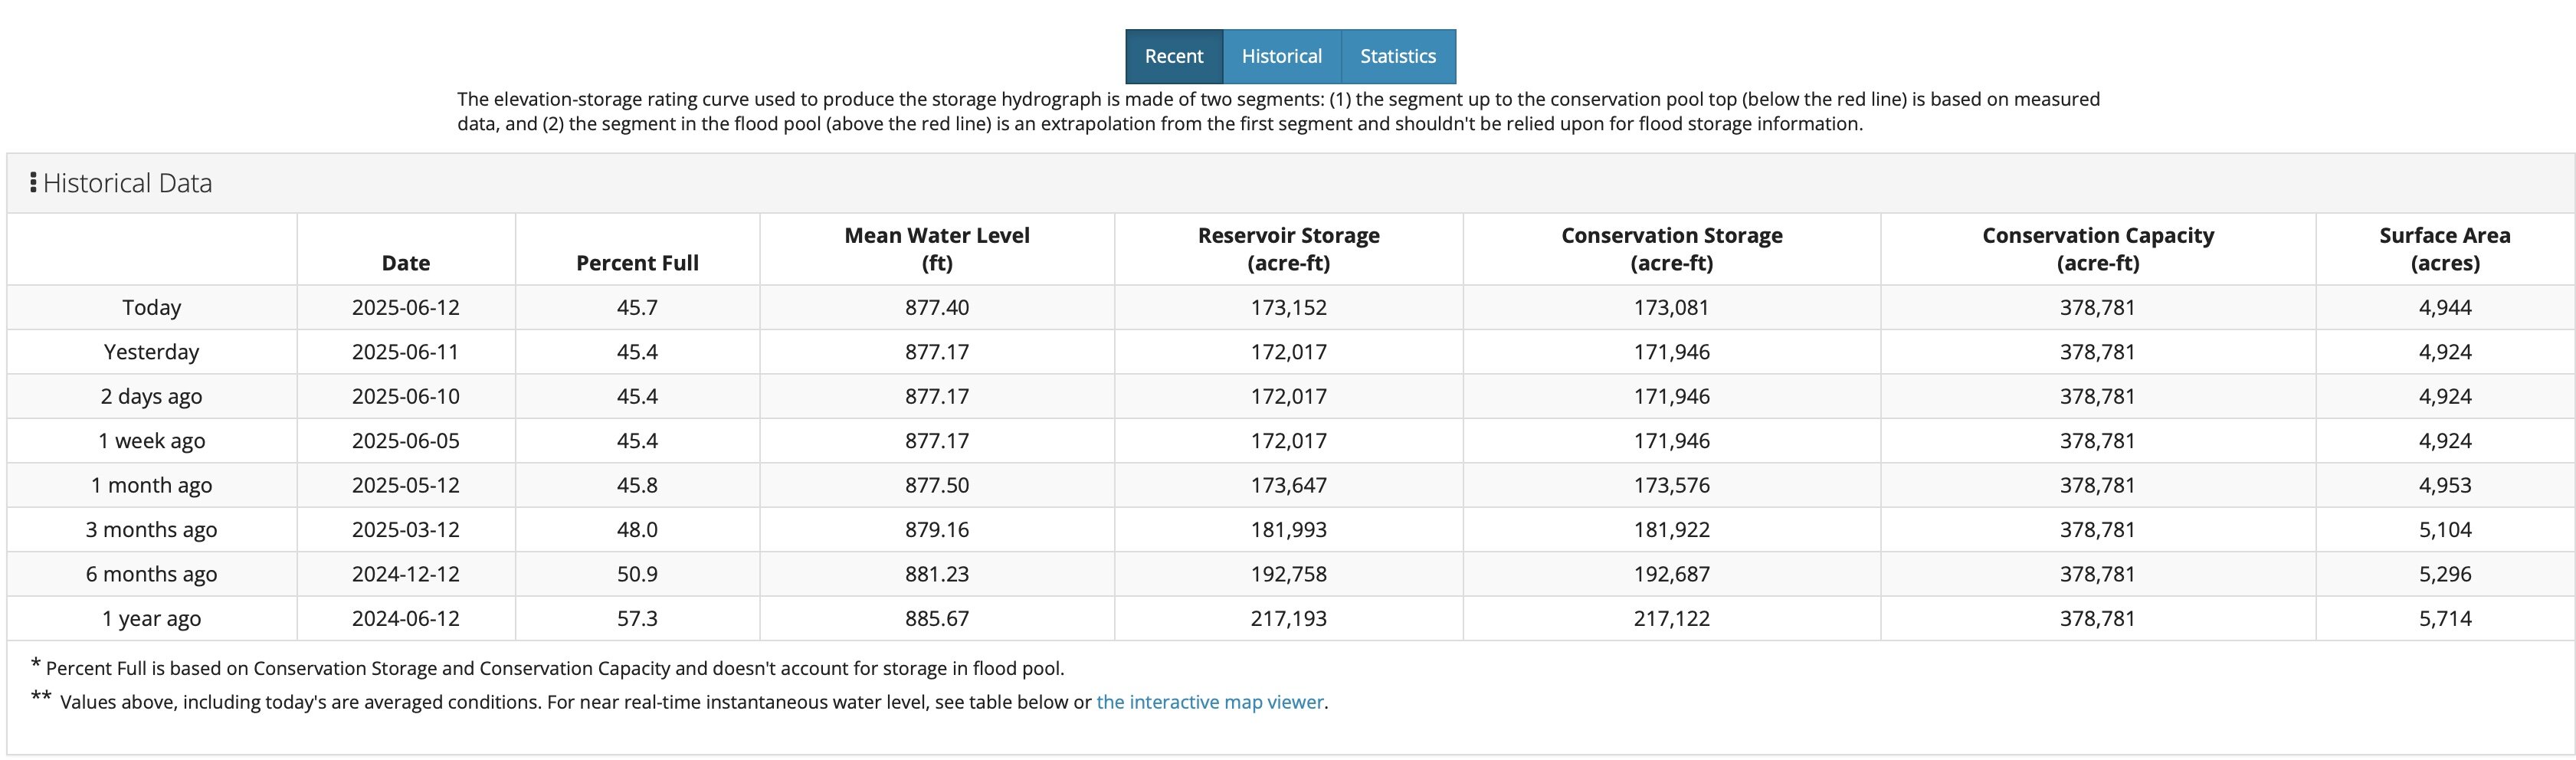Click the 1 year ago row label
This screenshot has height=760, width=2576.
click(x=152, y=619)
